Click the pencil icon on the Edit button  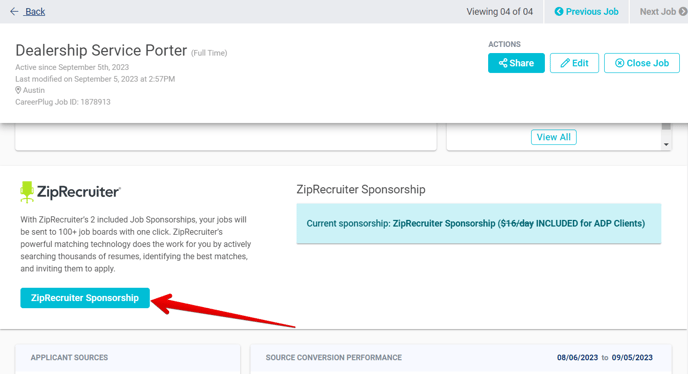point(565,63)
